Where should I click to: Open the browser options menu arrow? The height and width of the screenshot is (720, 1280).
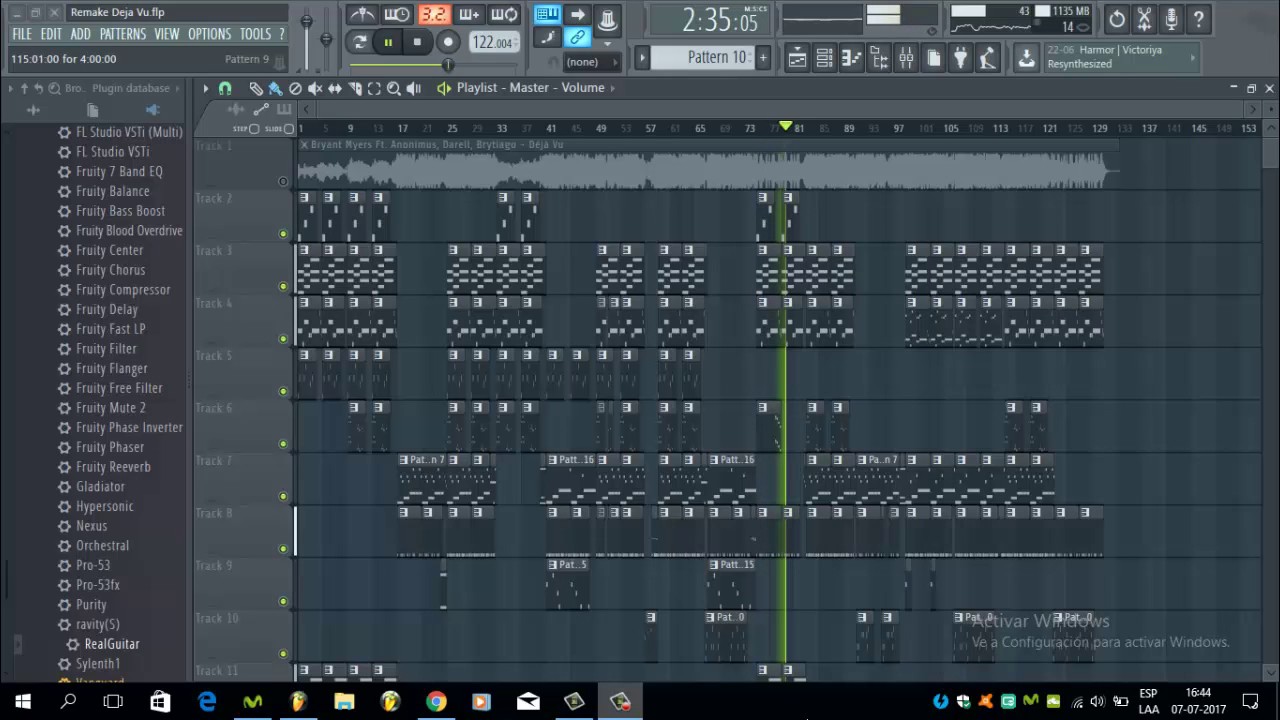pyautogui.click(x=11, y=88)
